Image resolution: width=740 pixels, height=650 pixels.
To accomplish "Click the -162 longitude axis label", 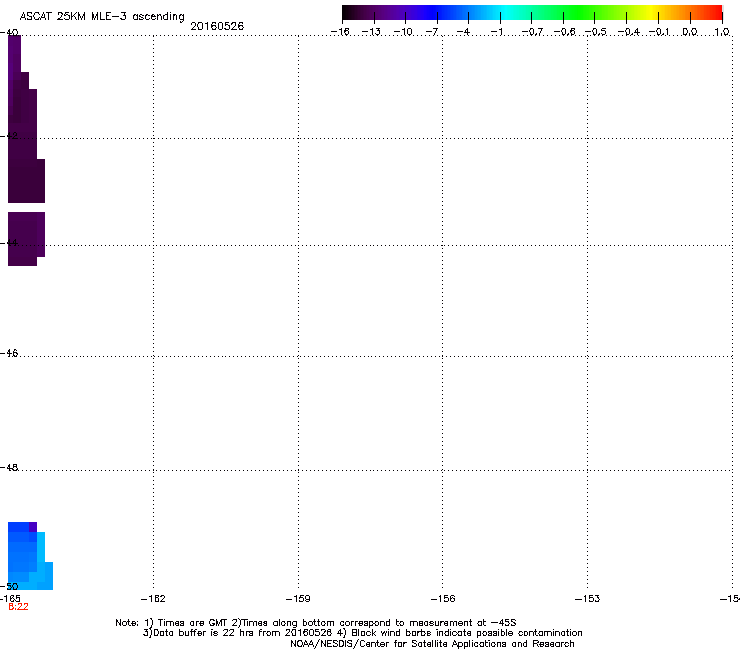I will pyautogui.click(x=153, y=599).
